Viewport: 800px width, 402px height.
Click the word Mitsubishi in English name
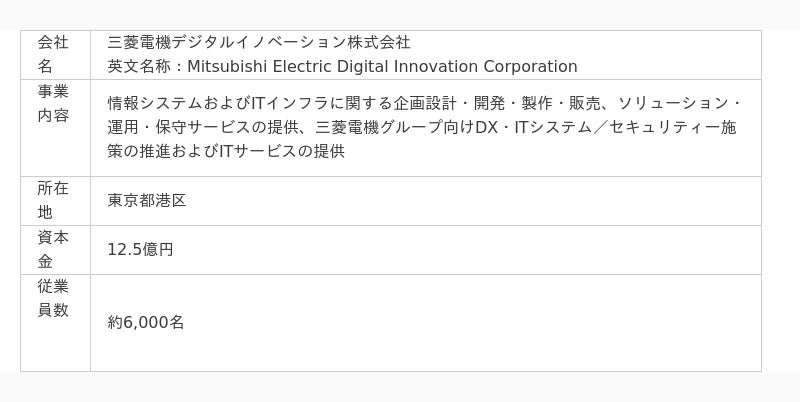[x=224, y=67]
